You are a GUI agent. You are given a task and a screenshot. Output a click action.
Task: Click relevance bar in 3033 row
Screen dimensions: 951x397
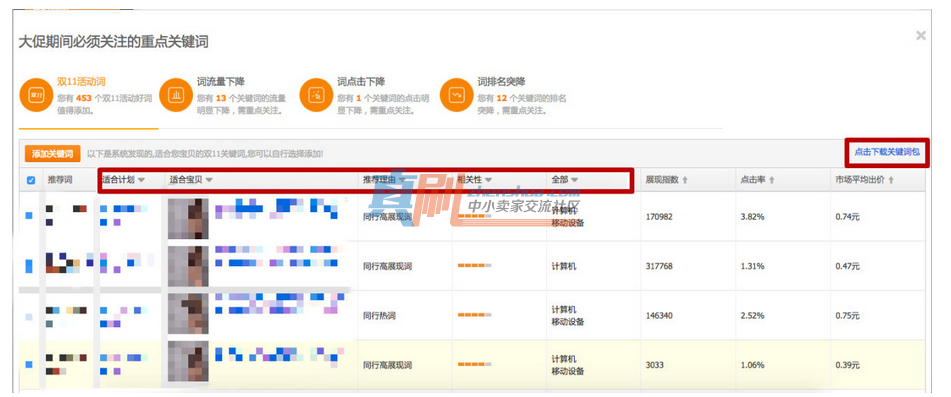coord(474,365)
